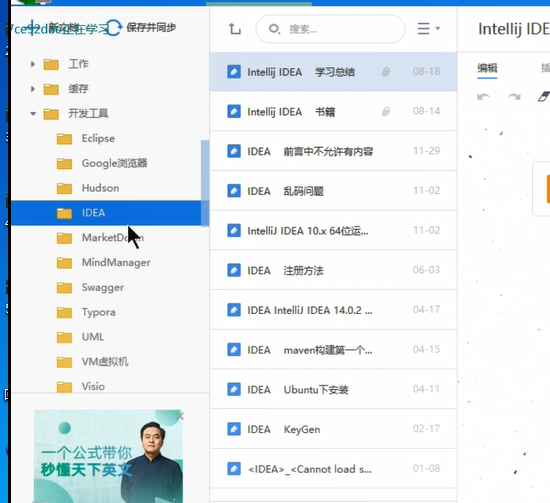Click the save and sync icon

point(114,28)
